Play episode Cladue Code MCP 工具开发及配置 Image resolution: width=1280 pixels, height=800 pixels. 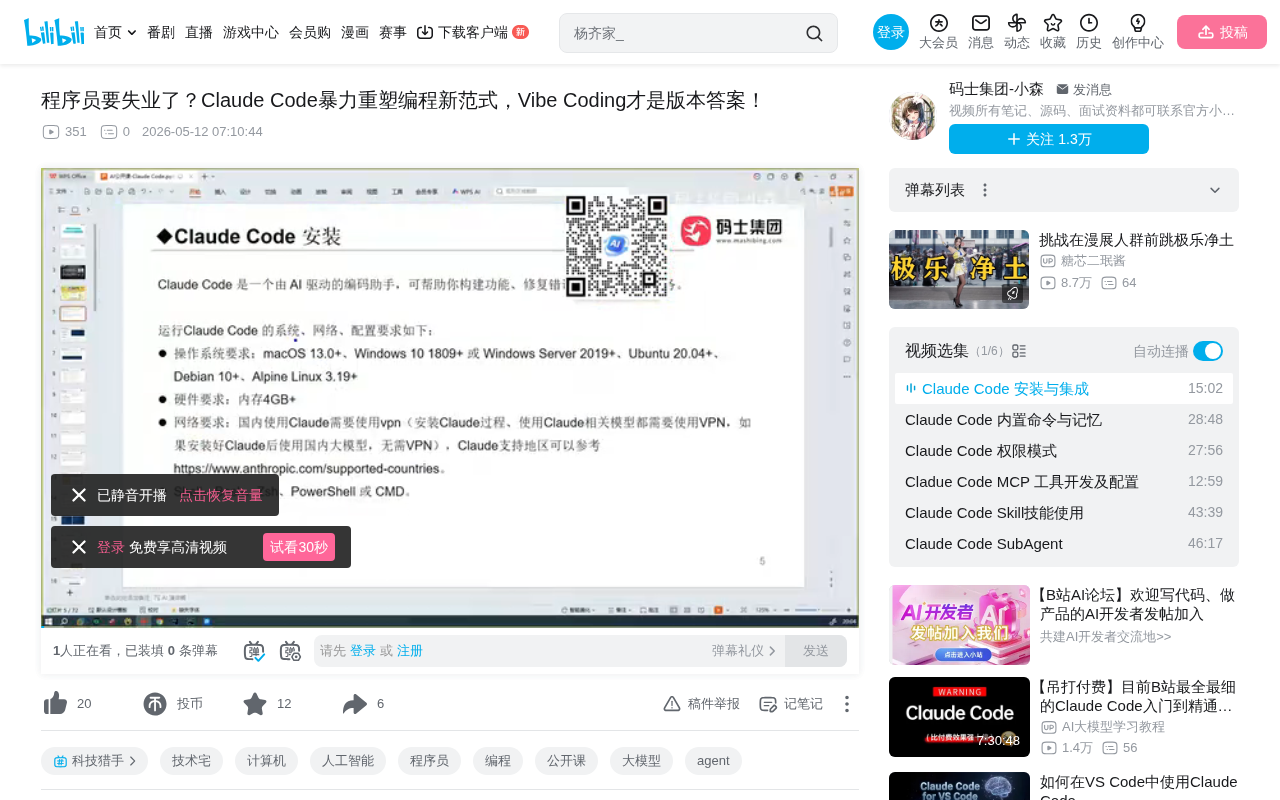[1064, 482]
